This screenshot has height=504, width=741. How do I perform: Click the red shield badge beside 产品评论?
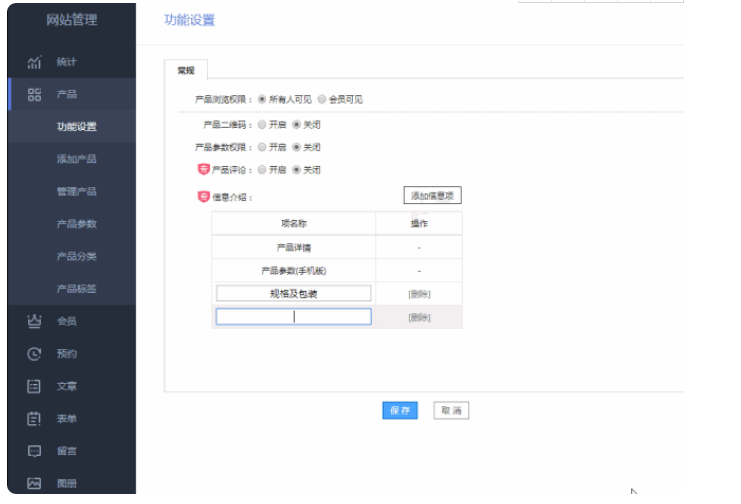204,169
